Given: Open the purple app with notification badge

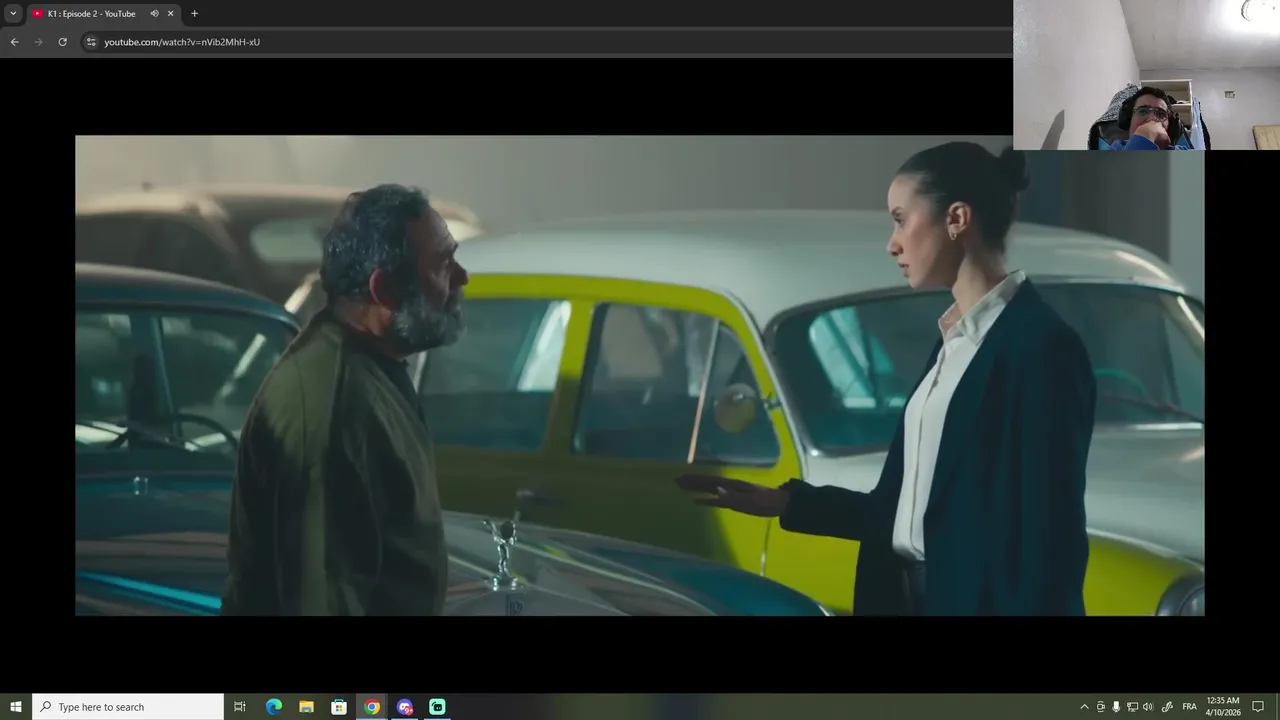Looking at the screenshot, I should tap(405, 707).
